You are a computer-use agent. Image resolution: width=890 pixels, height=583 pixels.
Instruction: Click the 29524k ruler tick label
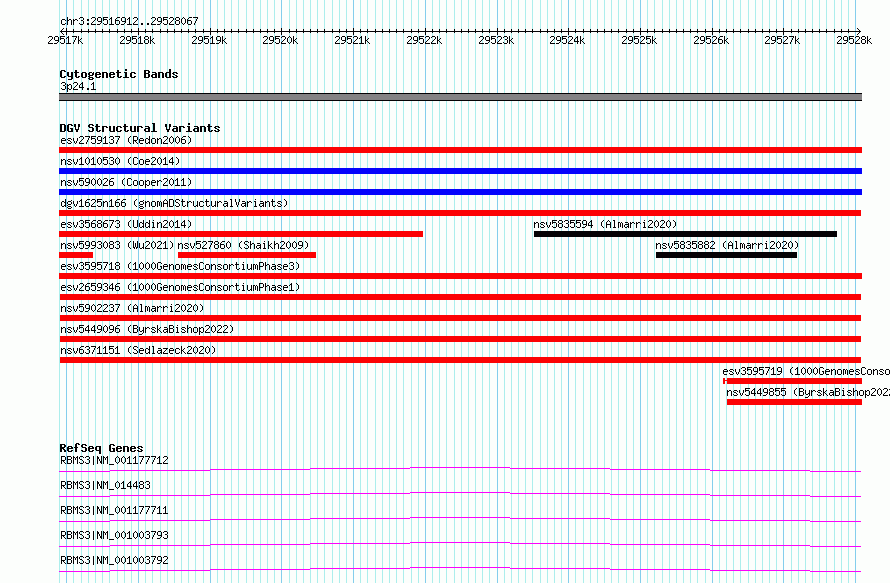click(x=567, y=40)
